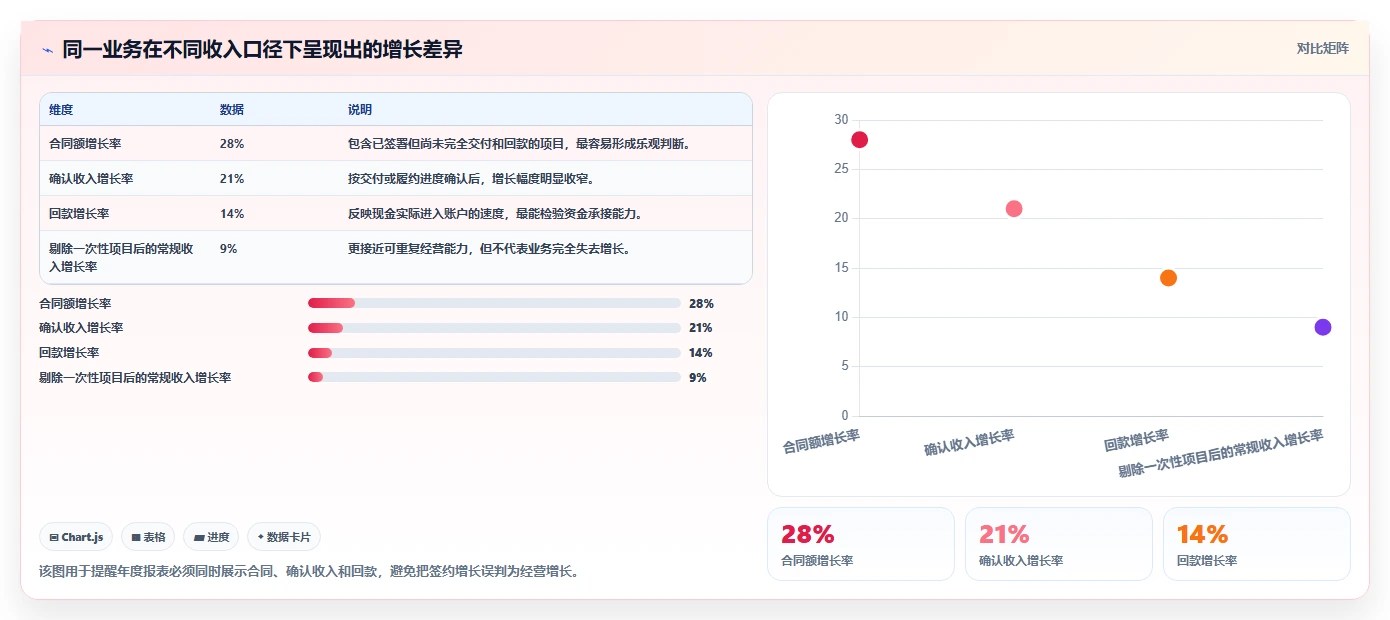Select the 表格 tag chip
This screenshot has height=620, width=1390.
pyautogui.click(x=148, y=537)
